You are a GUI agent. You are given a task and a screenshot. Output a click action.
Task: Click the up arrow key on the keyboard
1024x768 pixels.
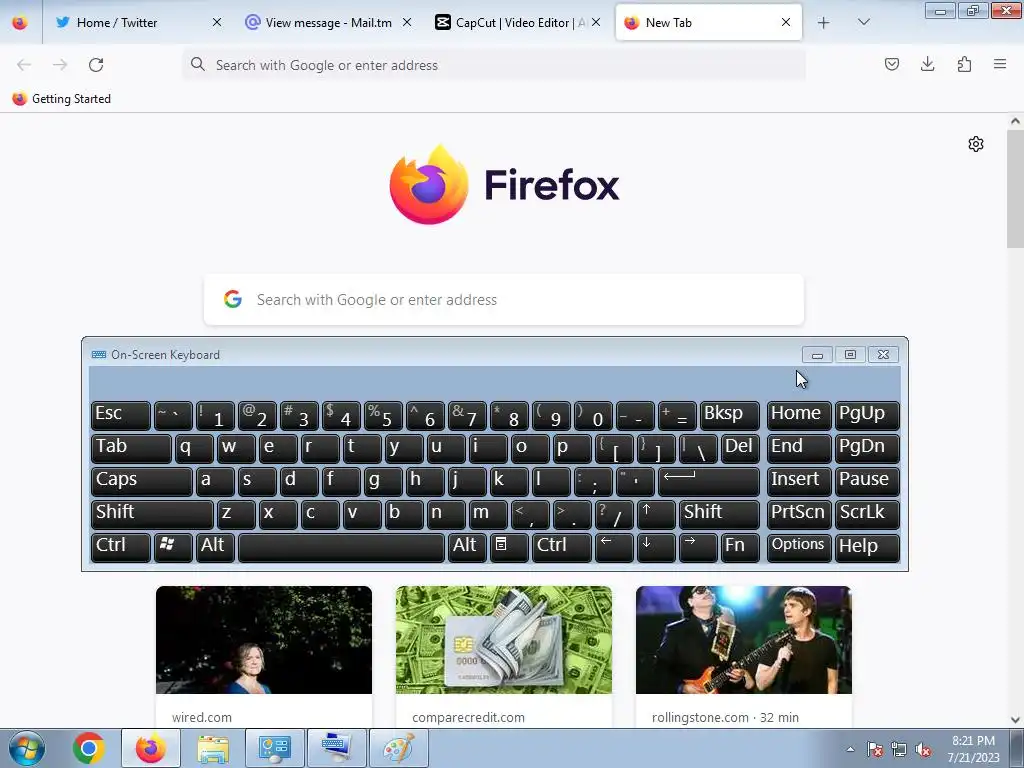click(x=656, y=514)
